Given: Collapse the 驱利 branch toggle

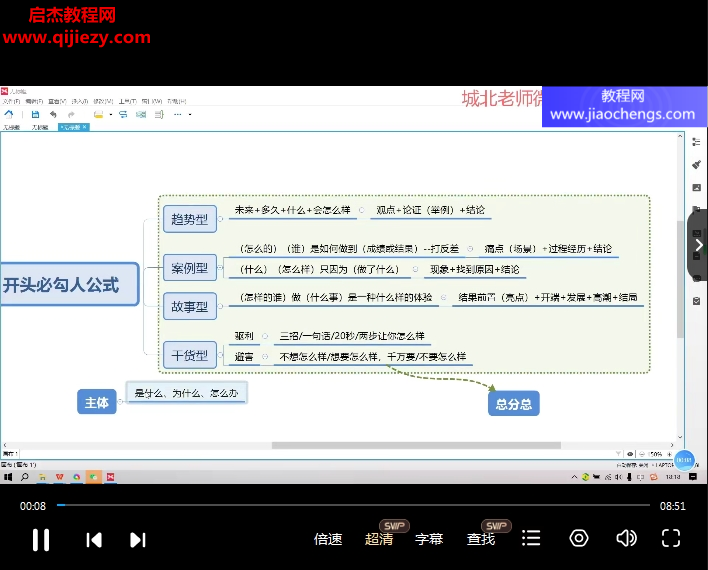Looking at the screenshot, I should click(265, 336).
